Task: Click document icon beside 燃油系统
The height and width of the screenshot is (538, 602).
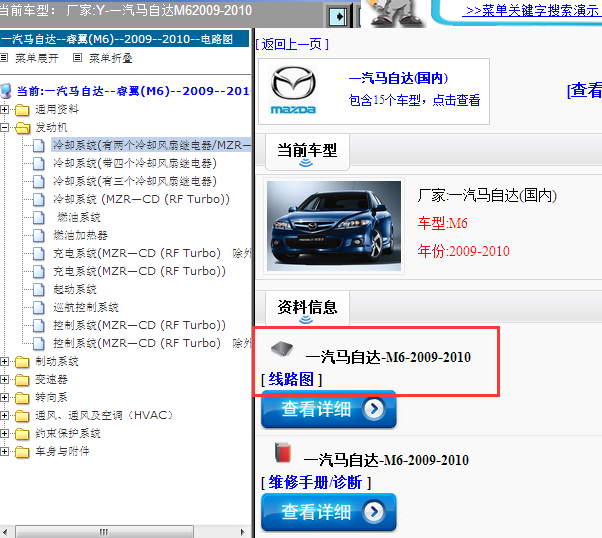Action: tap(39, 218)
